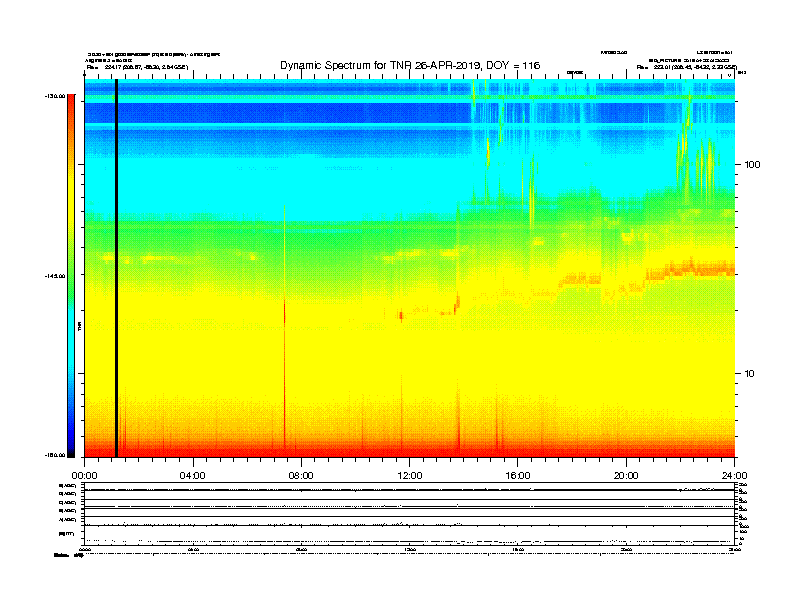Click the 16:00 time axis label
This screenshot has height=612, width=792.
pyautogui.click(x=518, y=476)
